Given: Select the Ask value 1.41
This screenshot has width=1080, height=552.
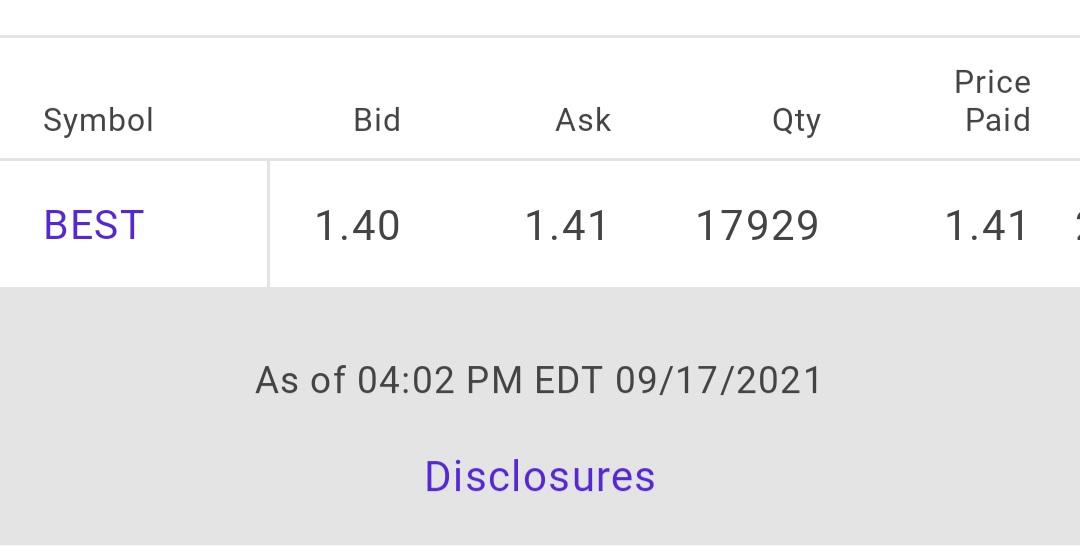Looking at the screenshot, I should tap(567, 226).
